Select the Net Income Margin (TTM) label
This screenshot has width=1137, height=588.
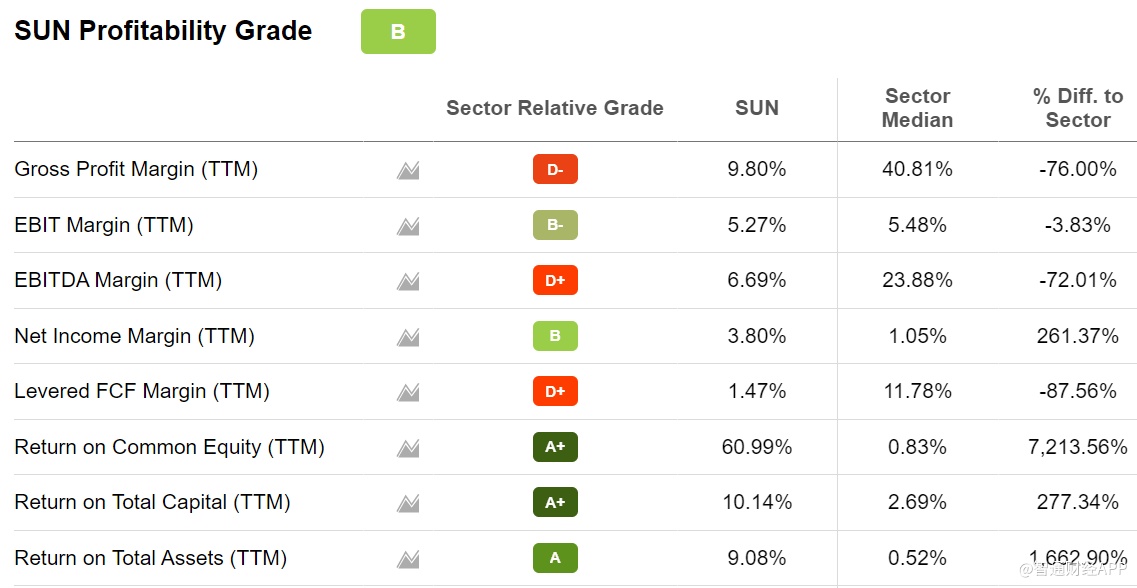[x=134, y=336]
